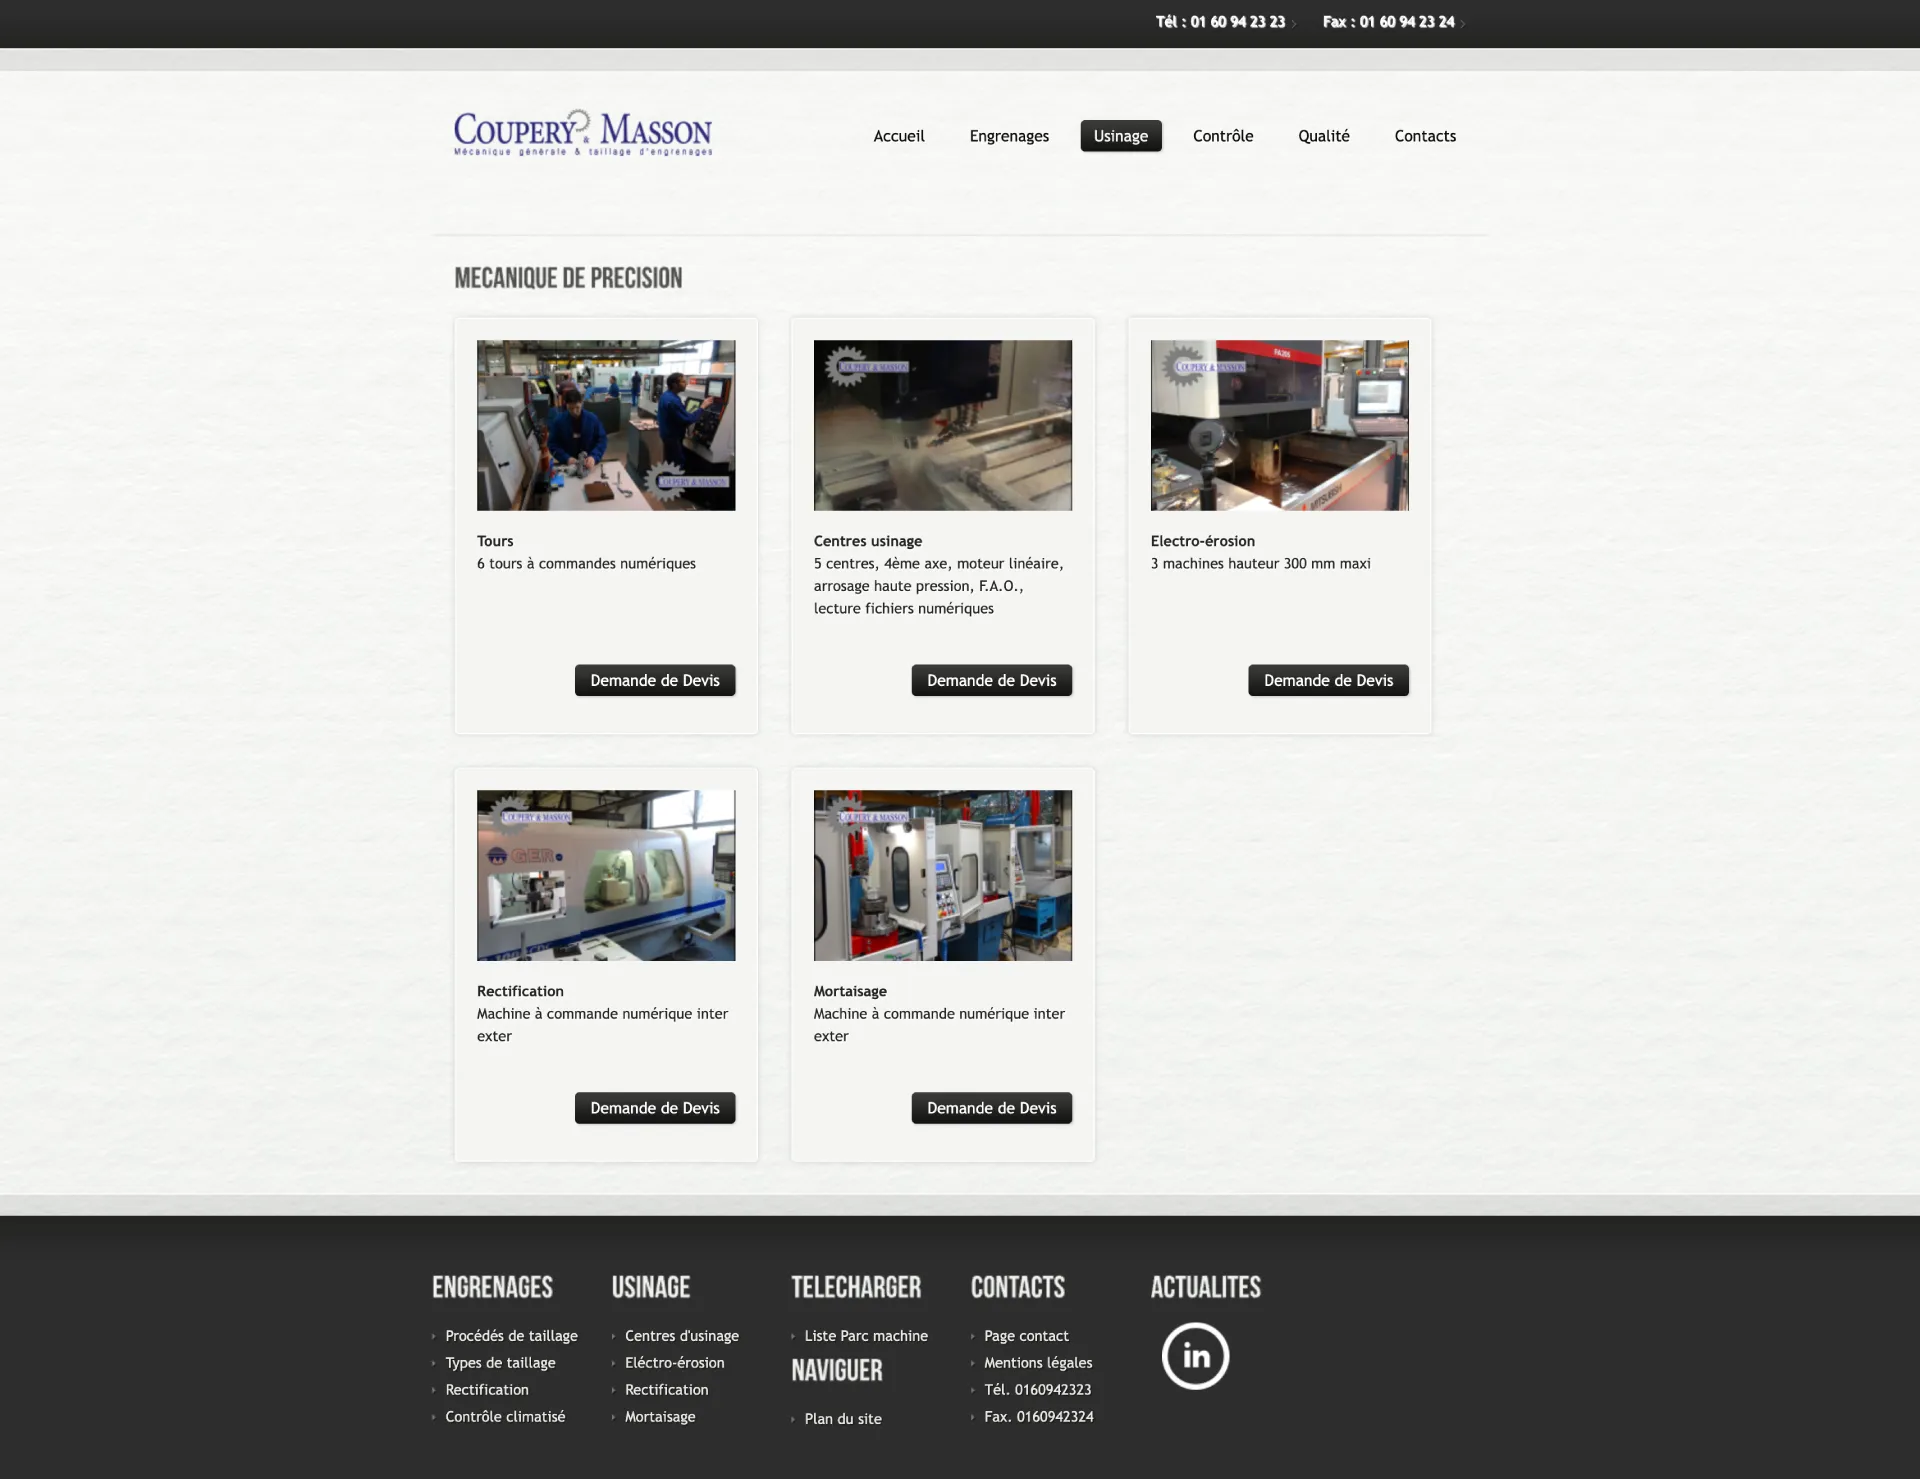Open the Page contact footer link
The width and height of the screenshot is (1920, 1479).
click(x=1026, y=1336)
